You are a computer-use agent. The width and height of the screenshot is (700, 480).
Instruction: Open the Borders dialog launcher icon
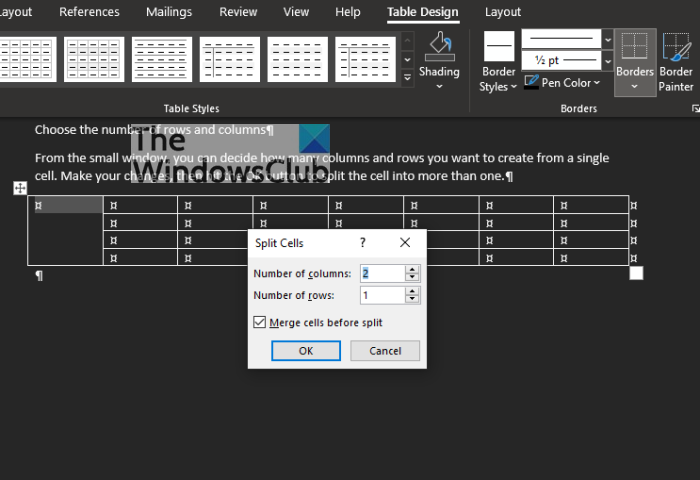tap(695, 109)
